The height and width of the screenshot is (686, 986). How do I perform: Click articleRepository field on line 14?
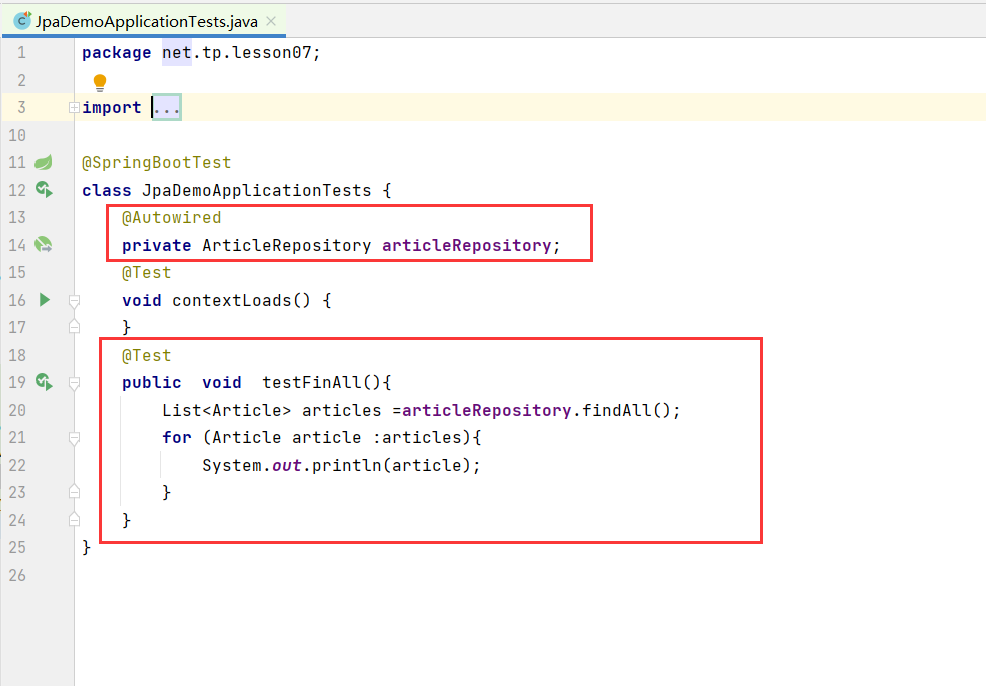pos(467,245)
